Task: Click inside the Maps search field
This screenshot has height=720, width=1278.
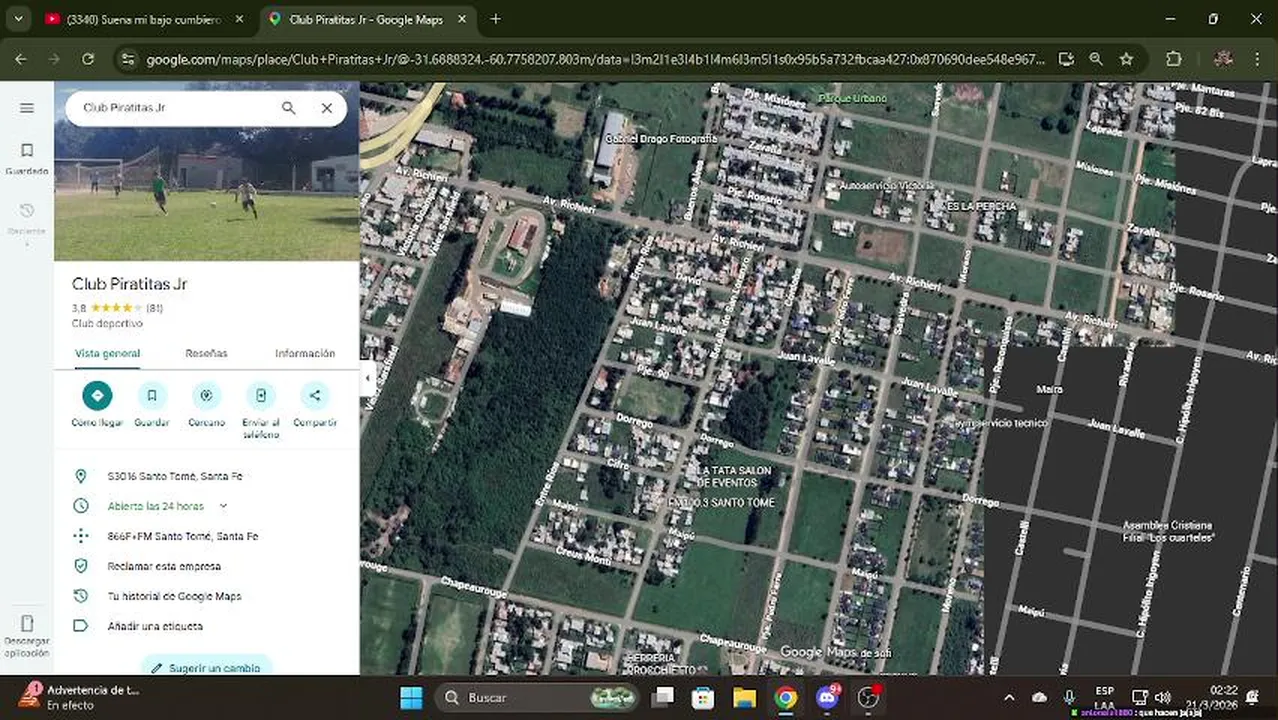Action: pos(175,108)
